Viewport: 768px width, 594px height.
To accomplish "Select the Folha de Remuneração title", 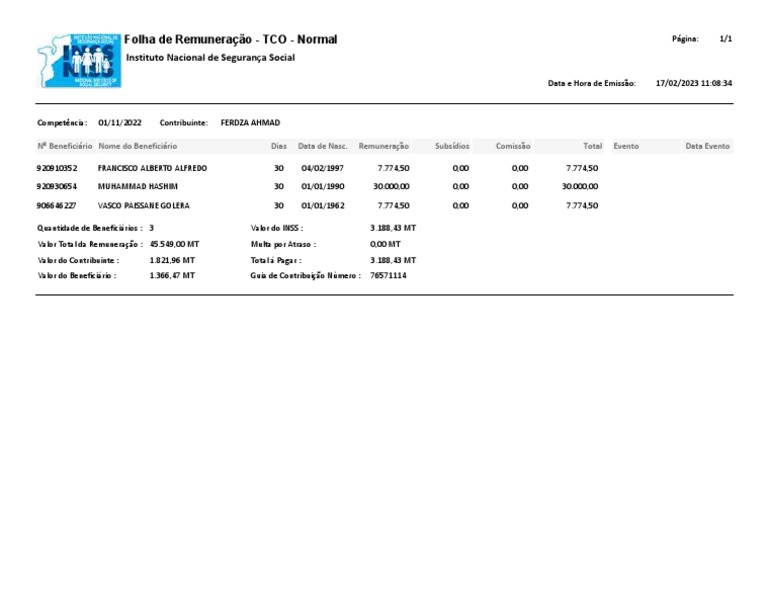I will tap(230, 39).
